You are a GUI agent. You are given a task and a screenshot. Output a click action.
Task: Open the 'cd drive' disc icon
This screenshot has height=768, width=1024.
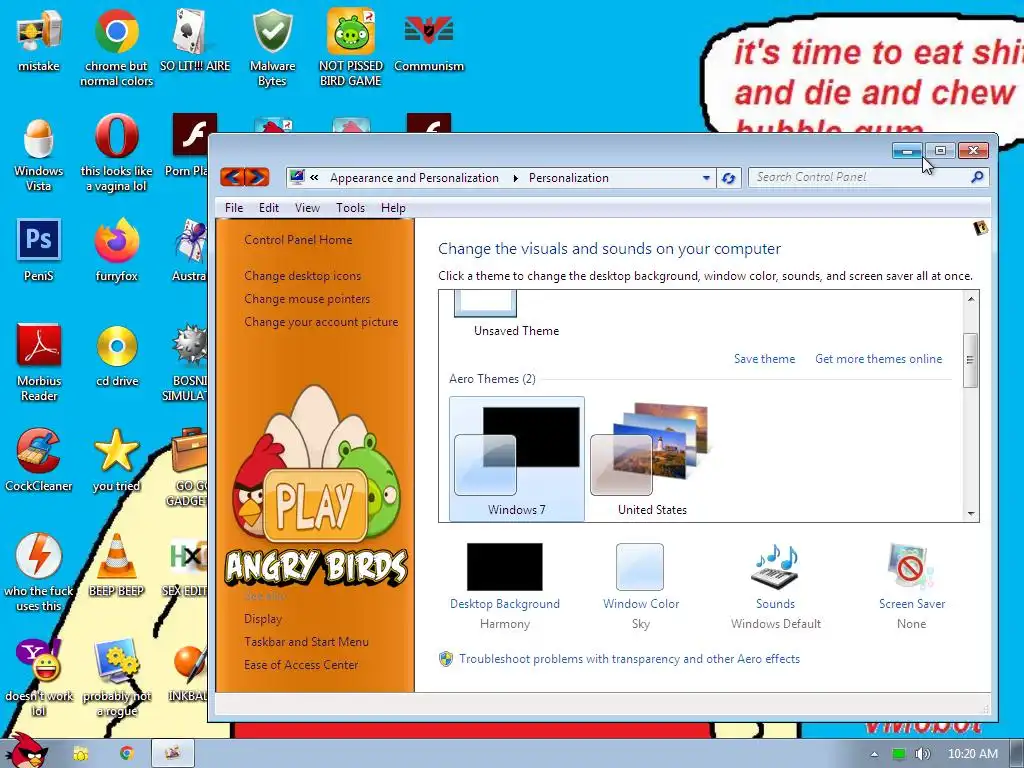(117, 356)
